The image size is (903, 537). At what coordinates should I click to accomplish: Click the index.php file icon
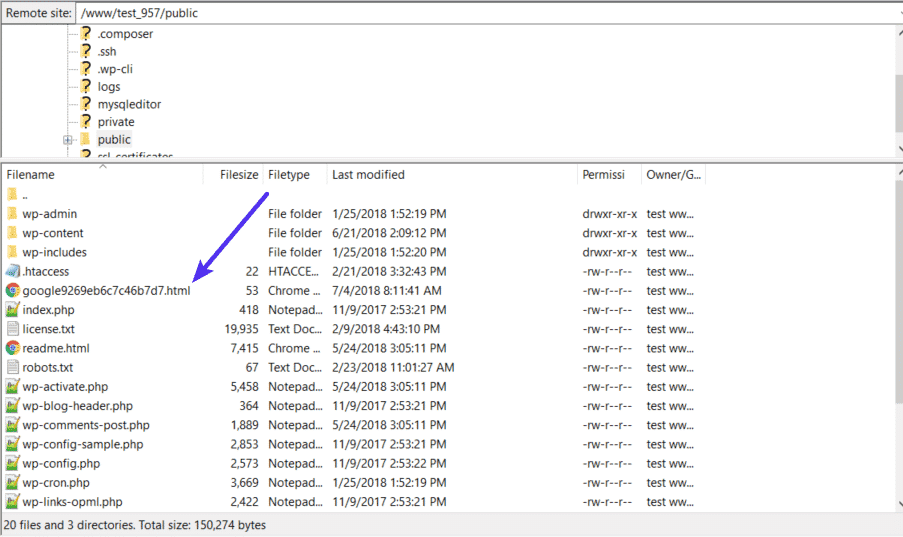pyautogui.click(x=13, y=310)
